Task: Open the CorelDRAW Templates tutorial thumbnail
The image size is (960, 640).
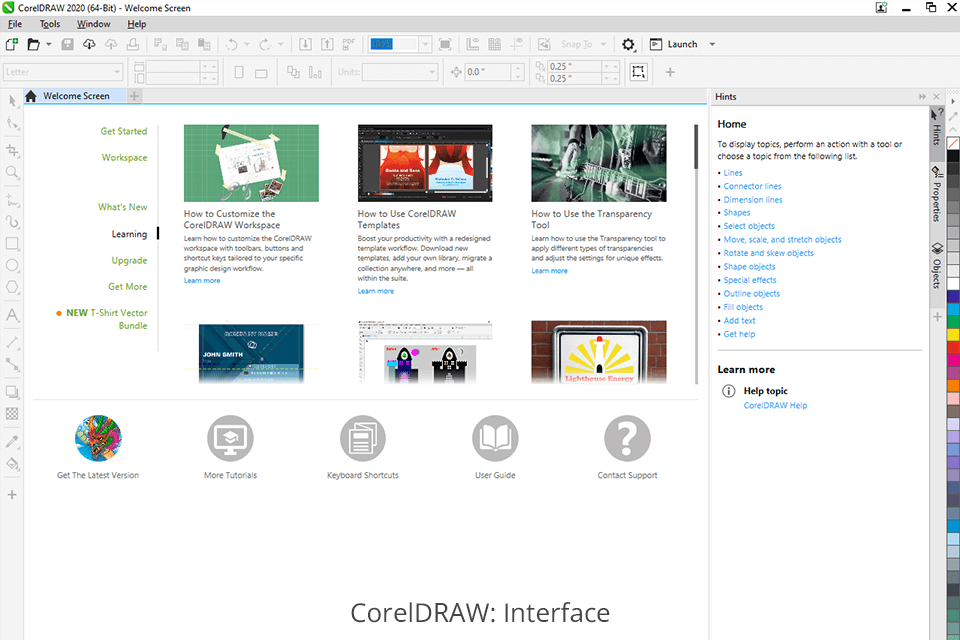Action: click(x=425, y=163)
